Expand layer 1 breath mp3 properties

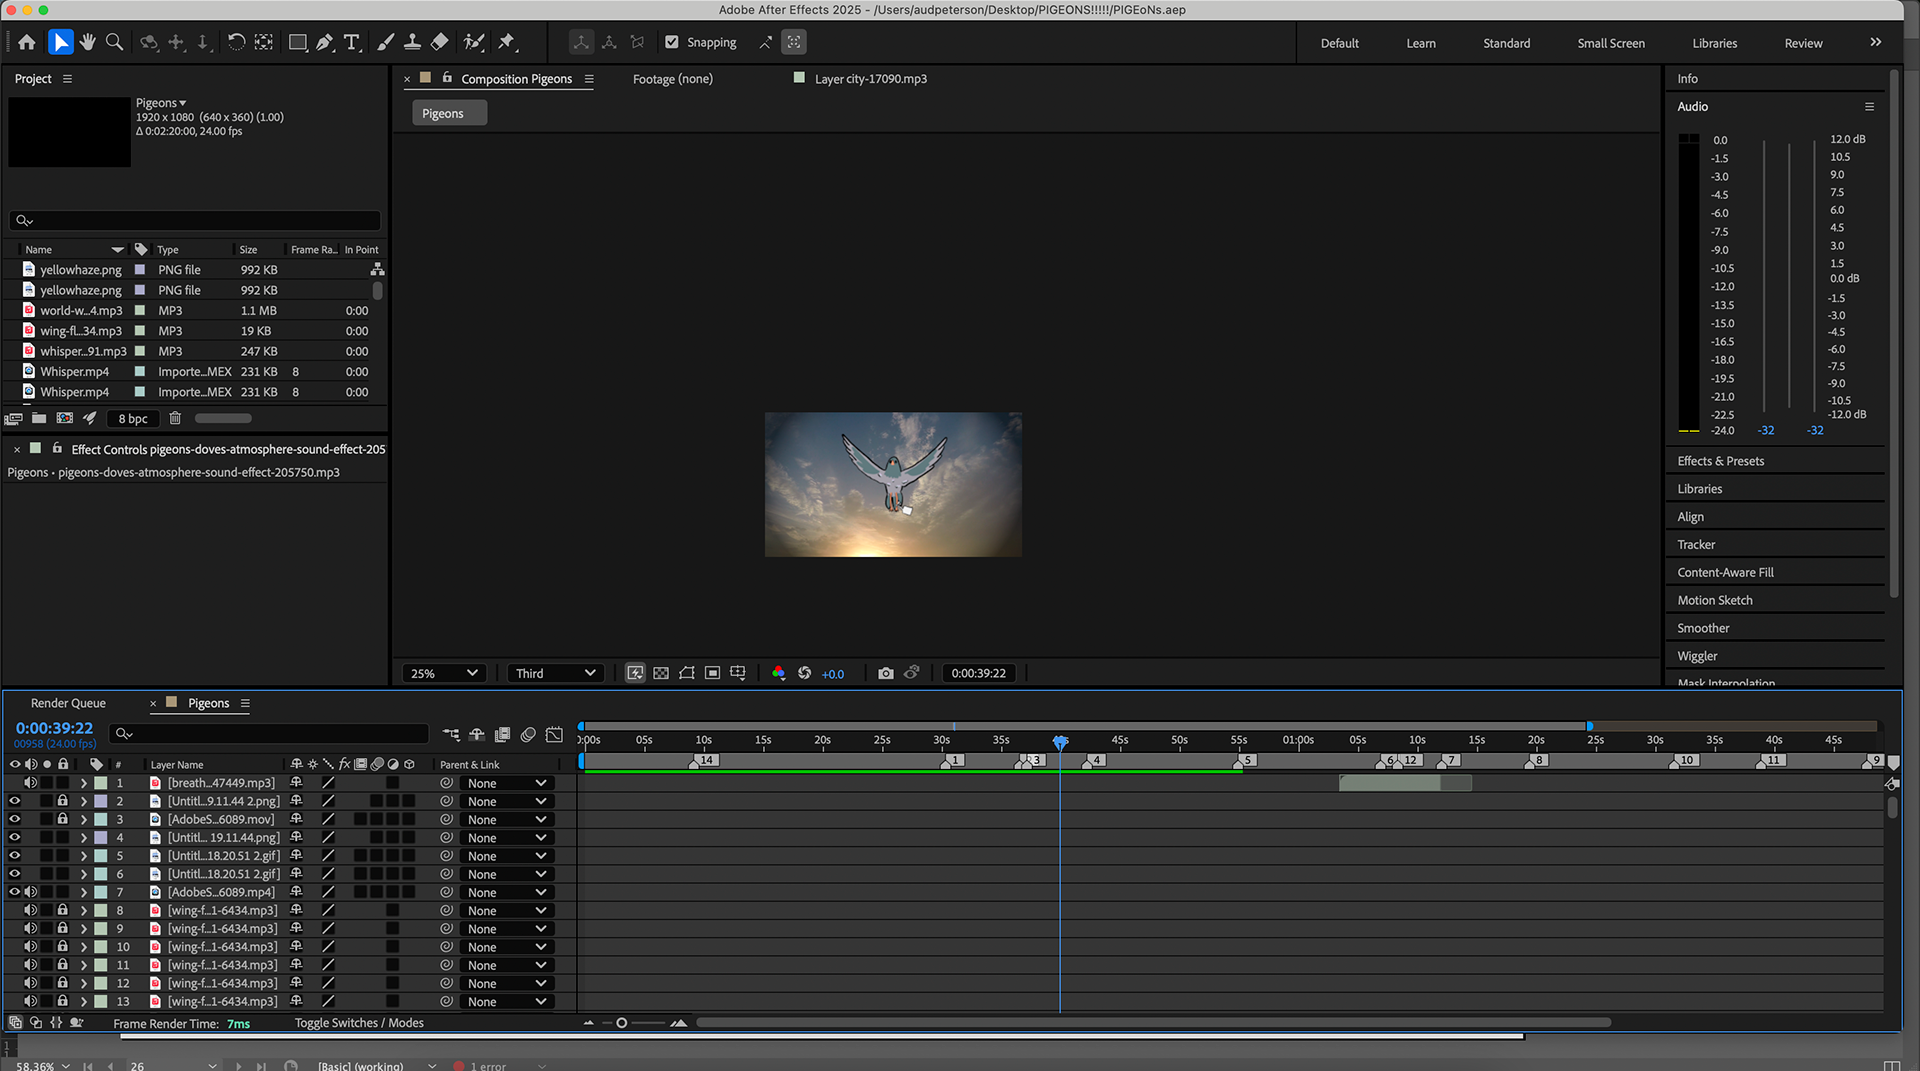point(84,783)
